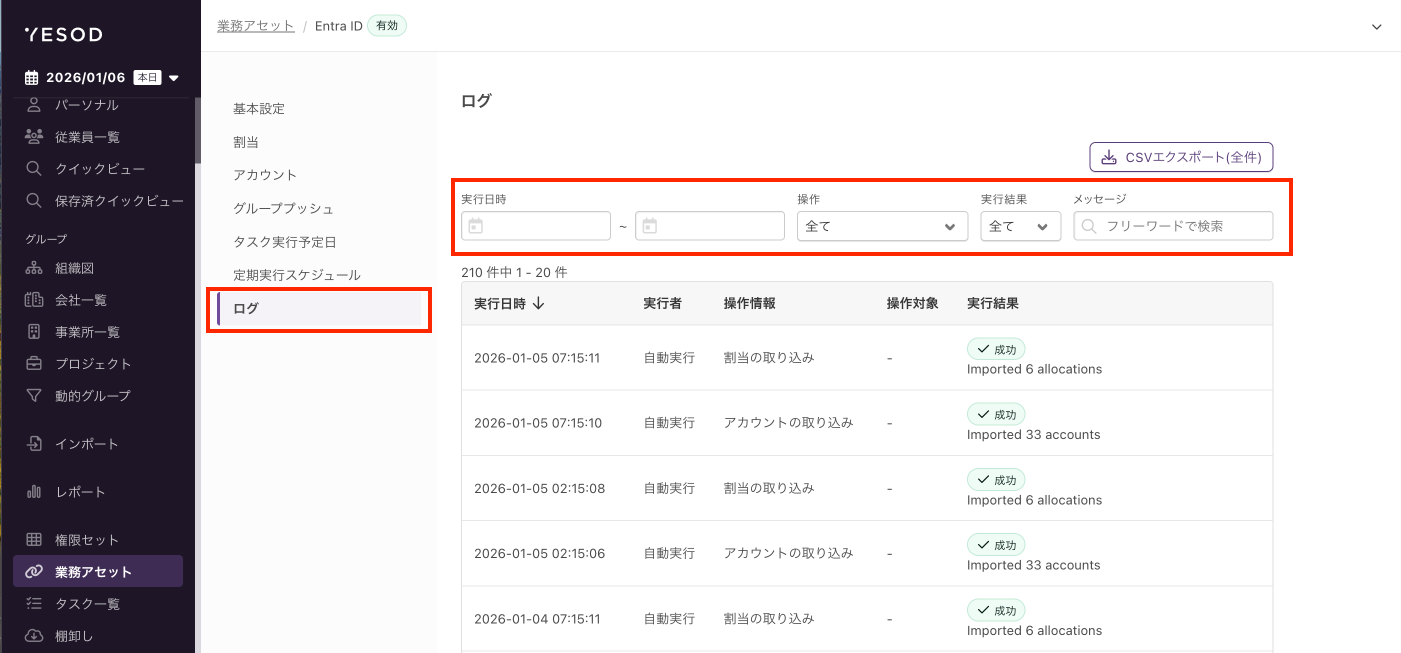This screenshot has height=653, width=1401.
Task: Click the 権限セット grid icon
Action: (34, 540)
